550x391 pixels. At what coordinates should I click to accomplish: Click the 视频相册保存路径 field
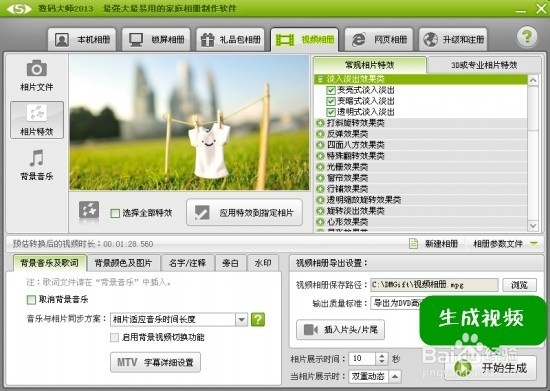(434, 285)
